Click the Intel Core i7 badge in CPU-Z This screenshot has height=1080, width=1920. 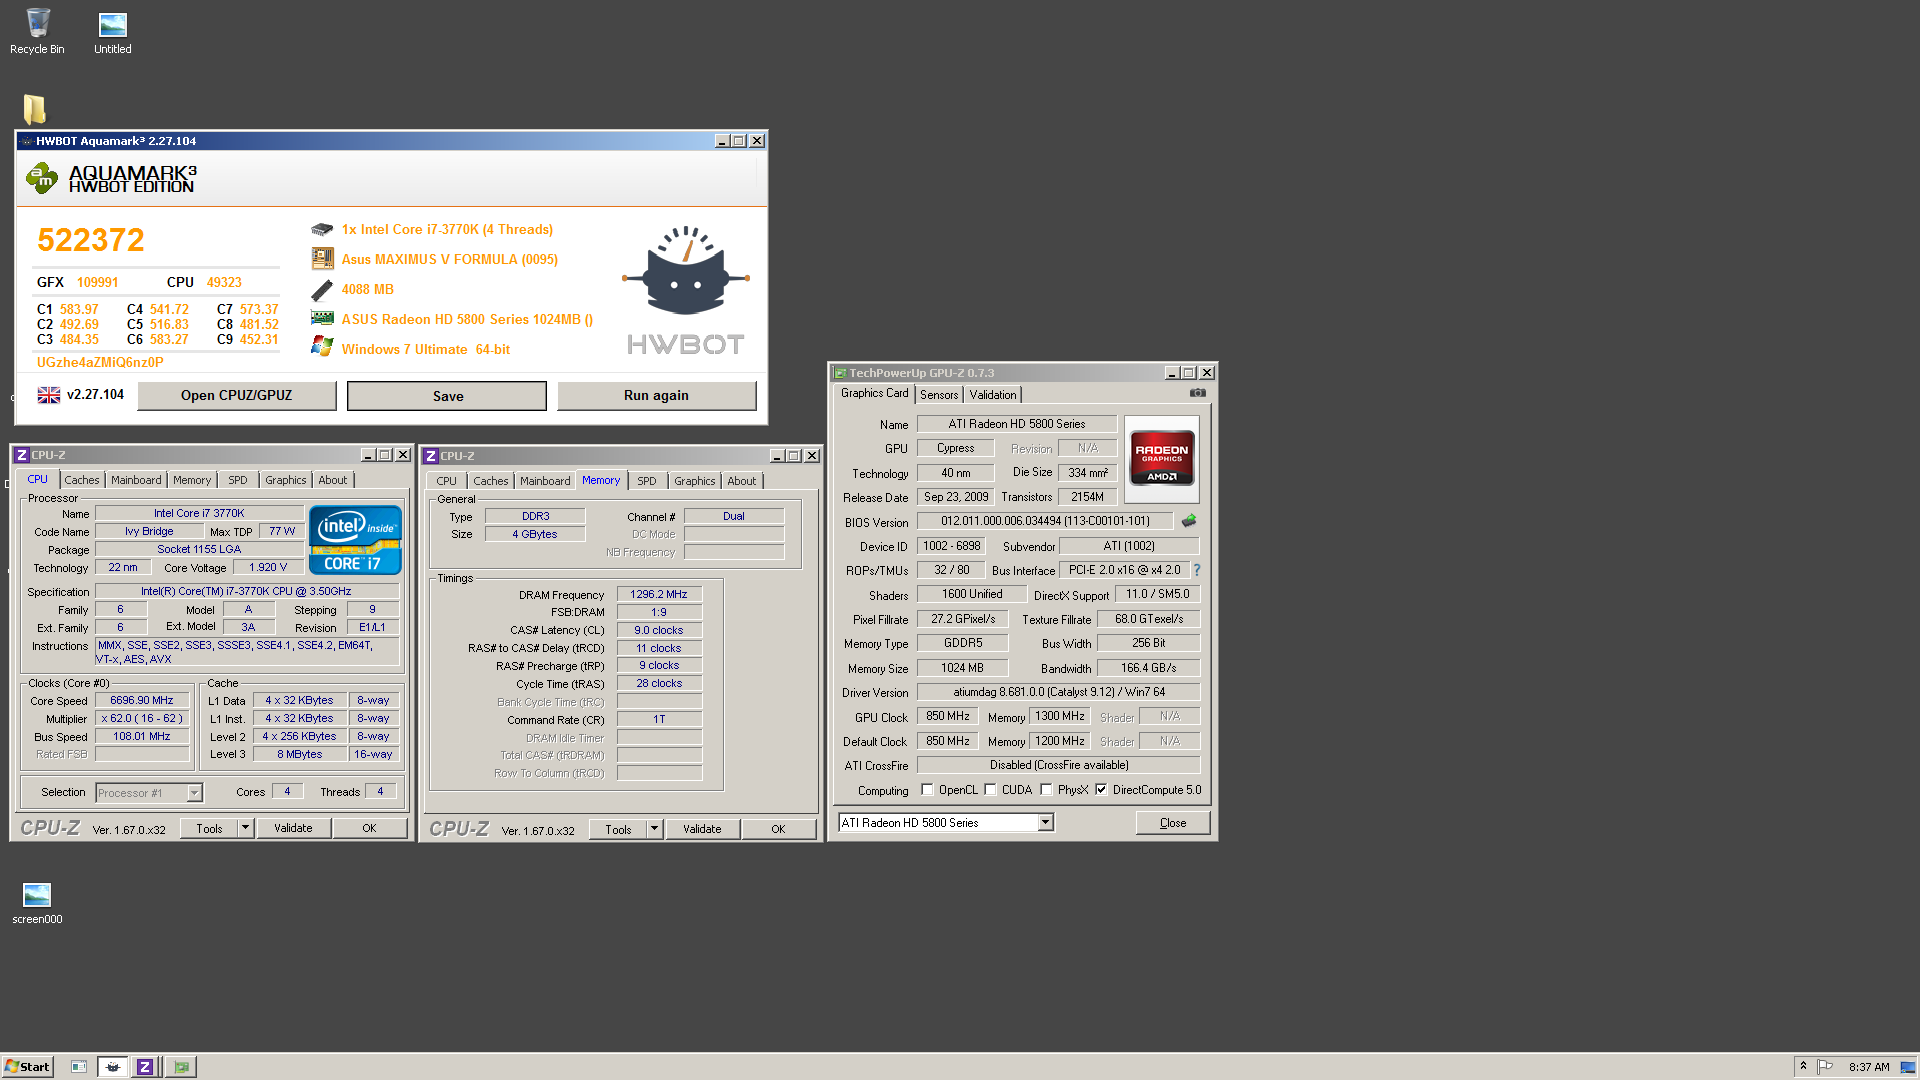356,540
